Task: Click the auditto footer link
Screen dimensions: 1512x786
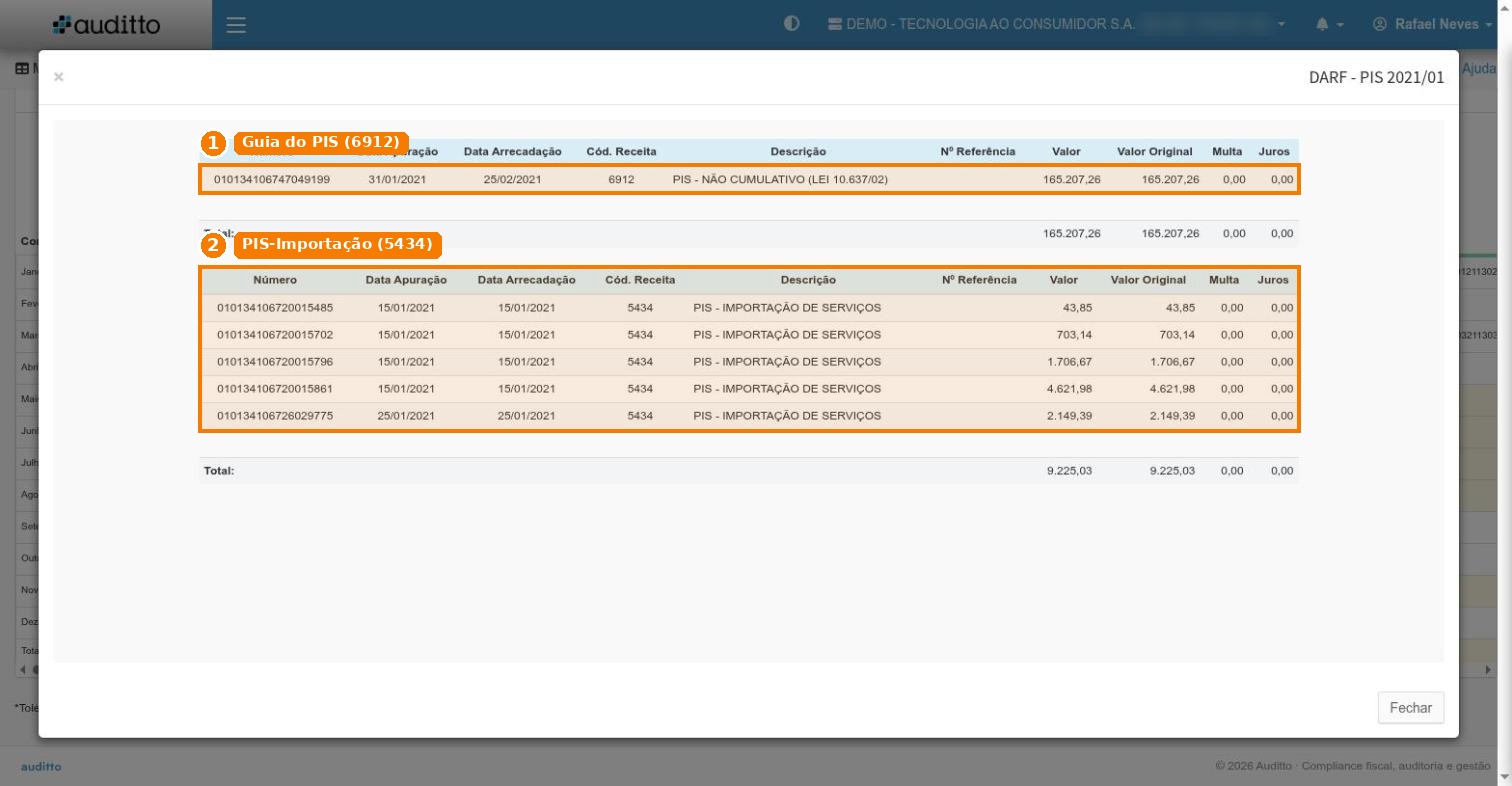Action: [x=41, y=767]
